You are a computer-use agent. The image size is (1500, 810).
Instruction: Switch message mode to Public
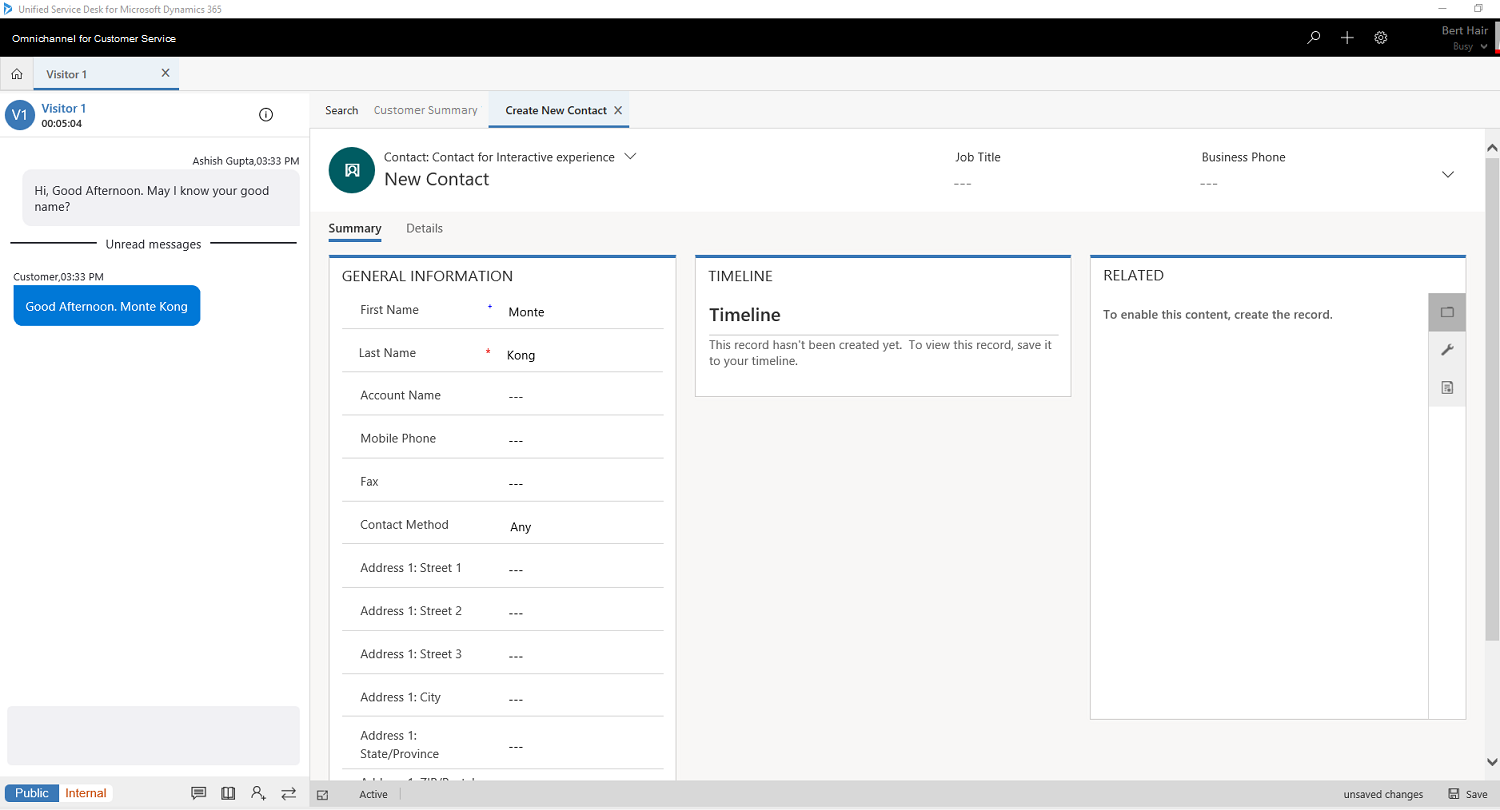click(32, 793)
